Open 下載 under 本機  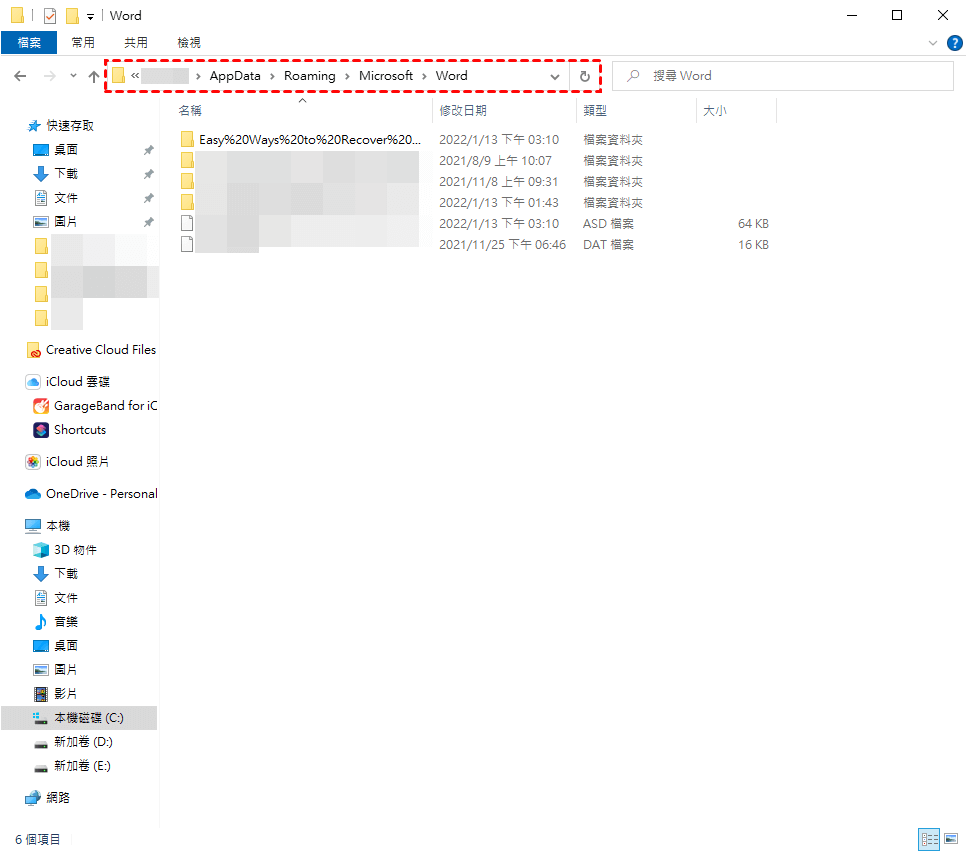[66, 575]
